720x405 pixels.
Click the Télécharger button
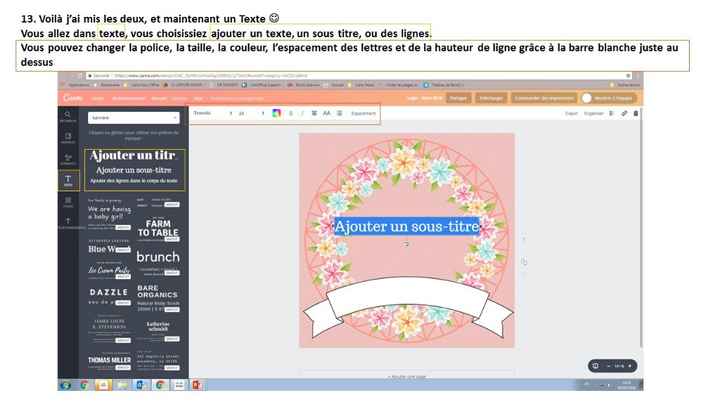(490, 98)
